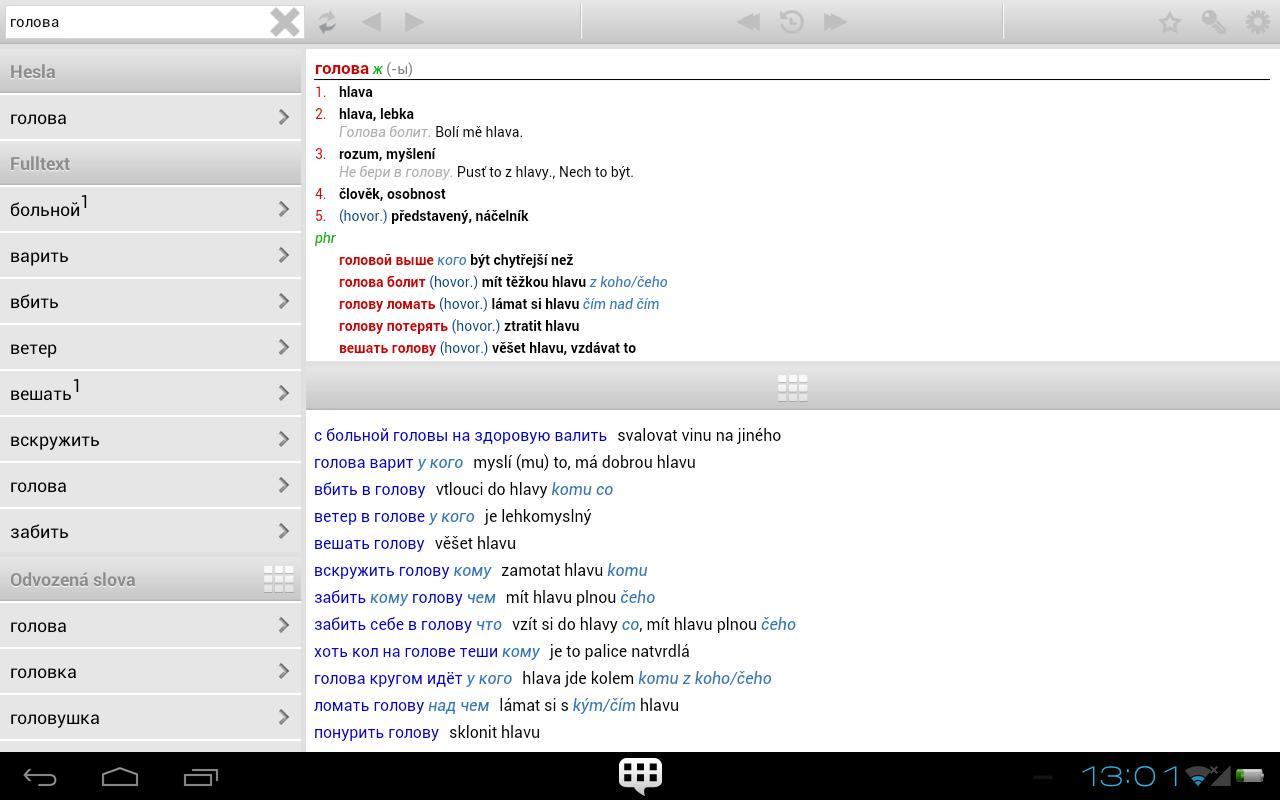Tap the chevron on the головка row
This screenshot has width=1280, height=800.
[284, 671]
